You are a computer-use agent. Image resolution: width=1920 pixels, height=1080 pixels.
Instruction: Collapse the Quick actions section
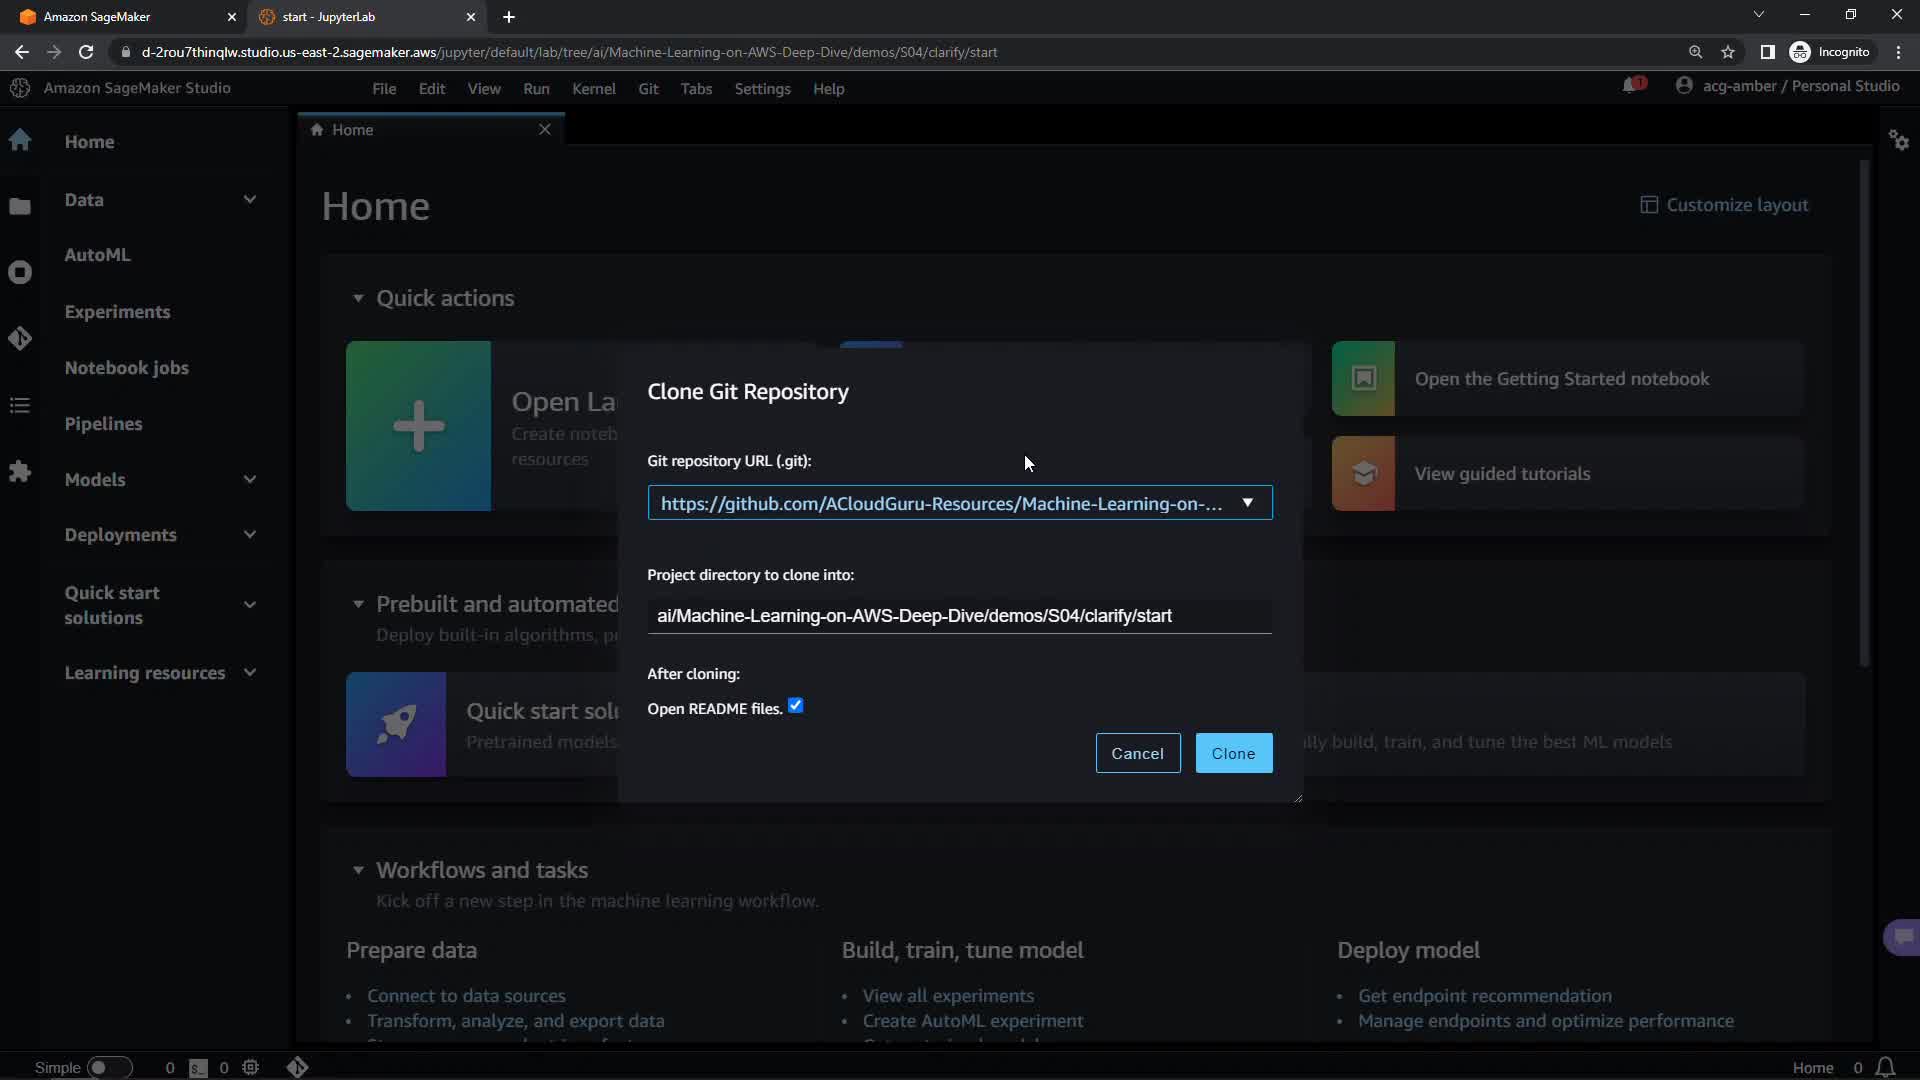[358, 298]
